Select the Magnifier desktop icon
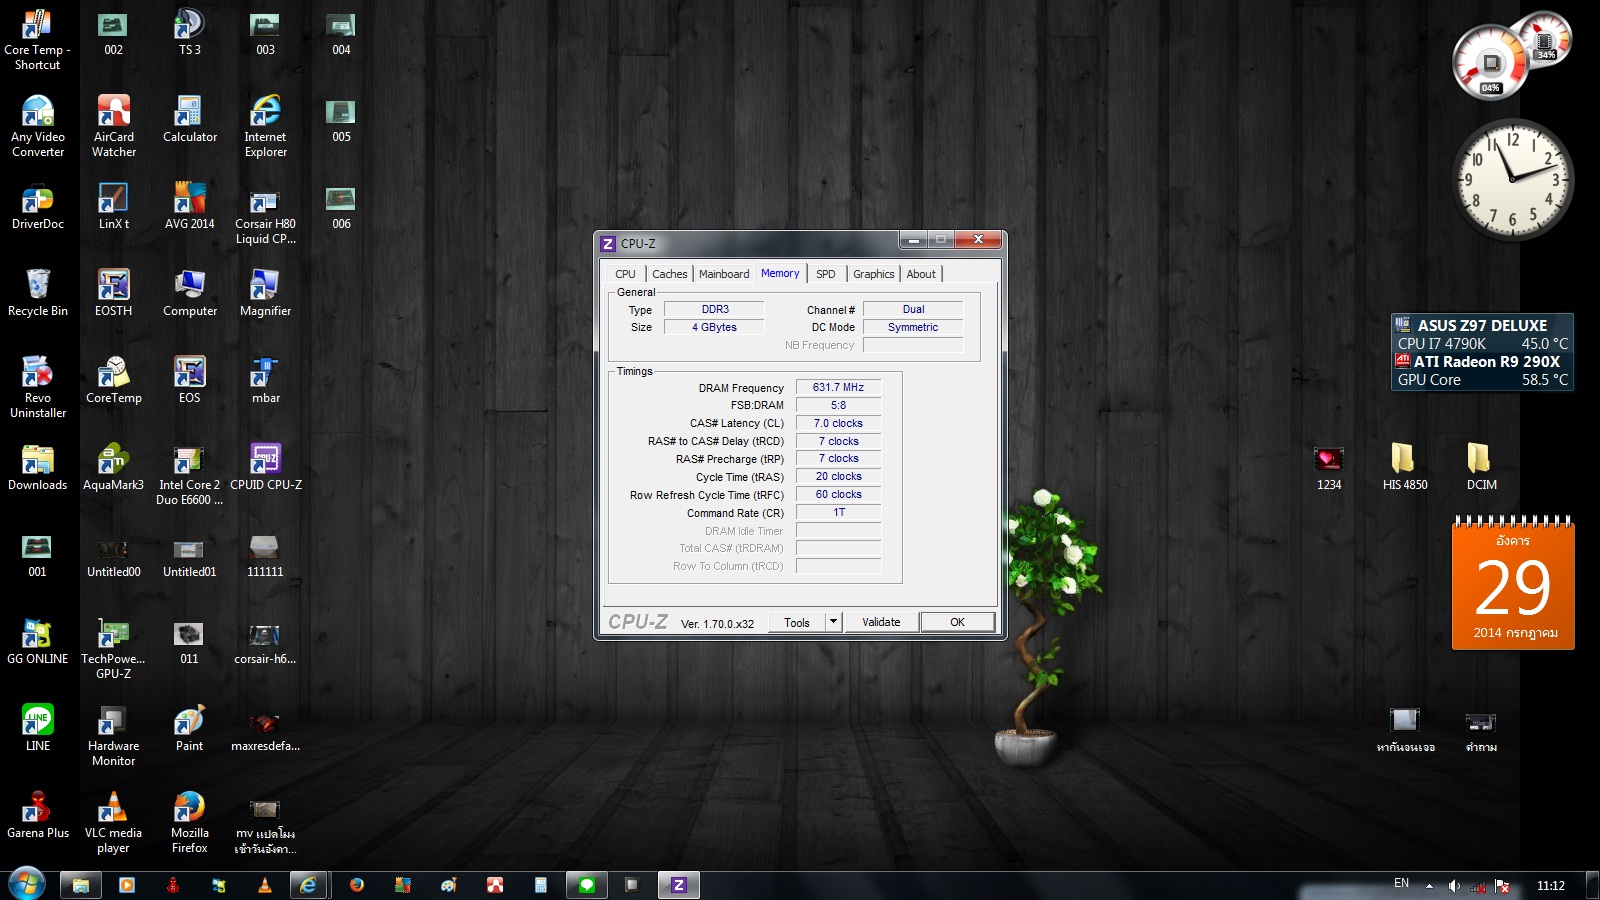 click(x=265, y=294)
